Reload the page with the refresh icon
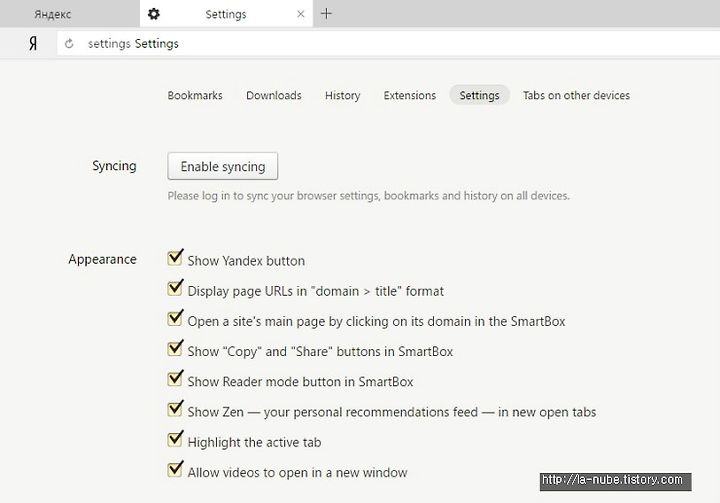The height and width of the screenshot is (503, 720). click(69, 44)
